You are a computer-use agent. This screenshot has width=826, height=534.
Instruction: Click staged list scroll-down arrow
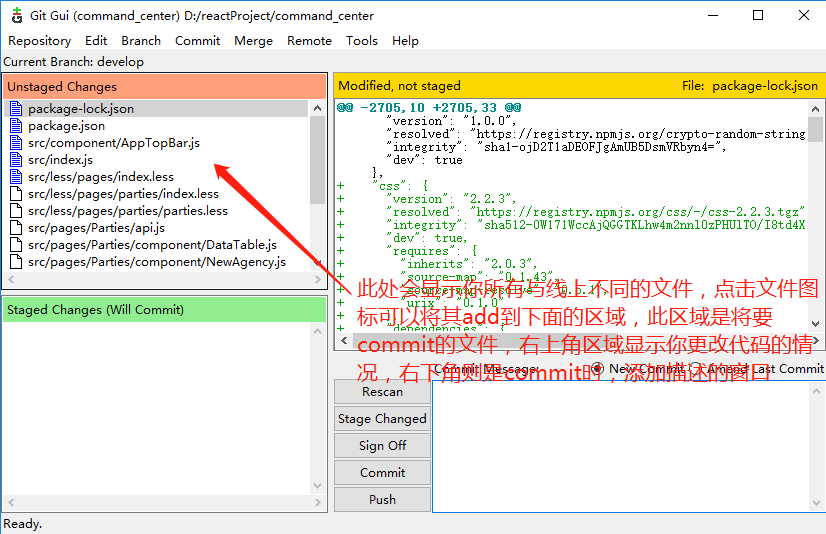click(x=317, y=486)
